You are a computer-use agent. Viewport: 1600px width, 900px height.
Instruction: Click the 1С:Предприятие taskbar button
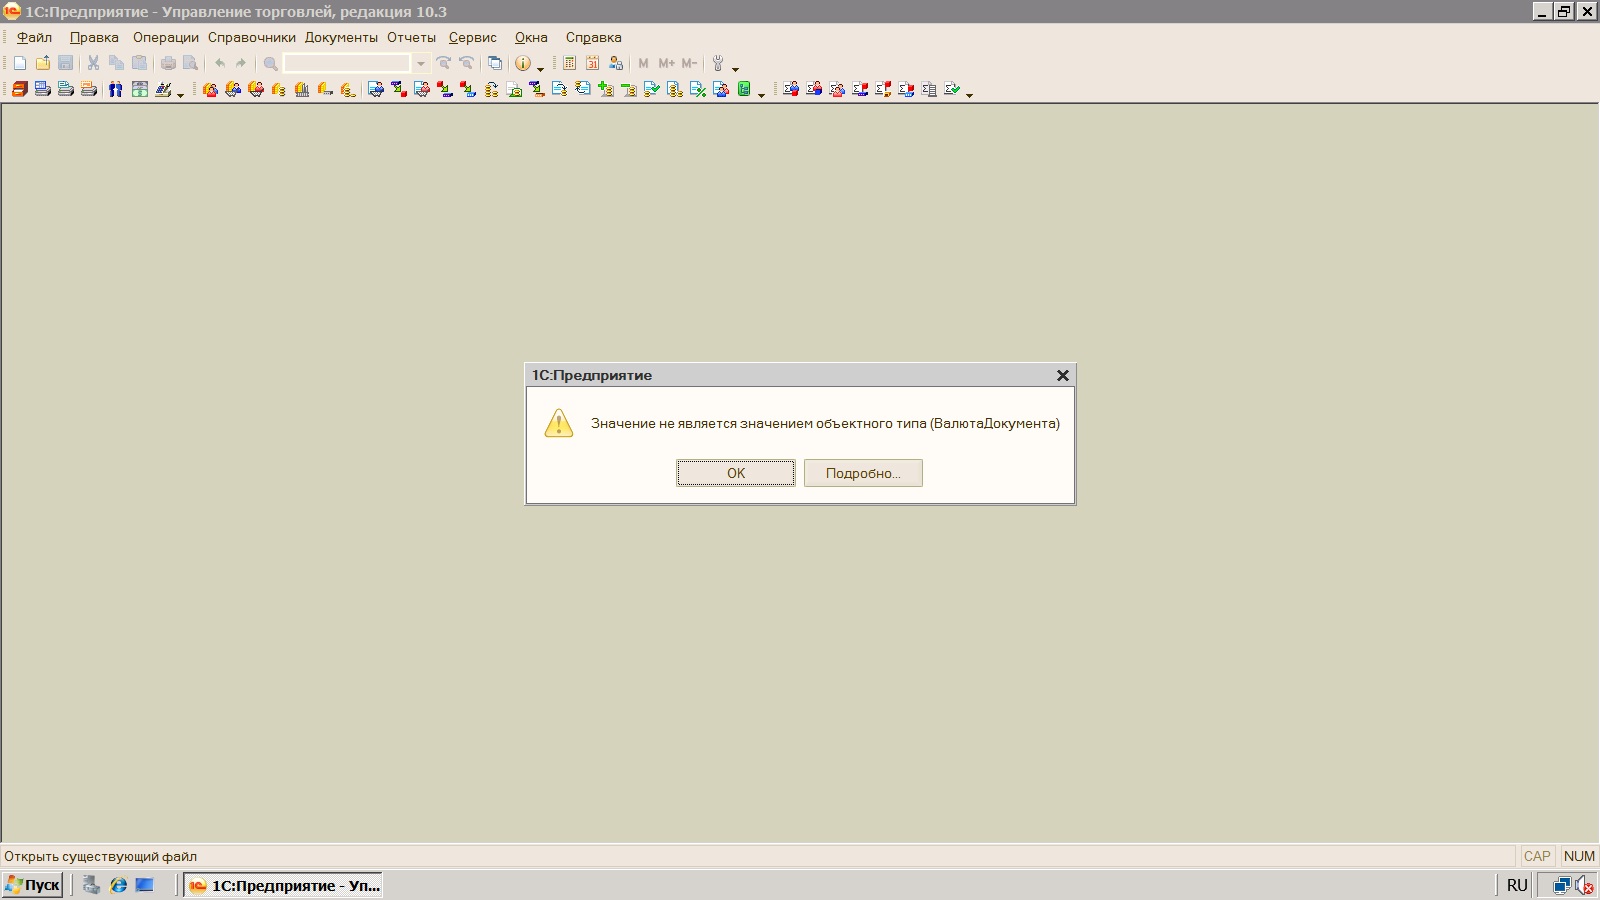pyautogui.click(x=283, y=885)
